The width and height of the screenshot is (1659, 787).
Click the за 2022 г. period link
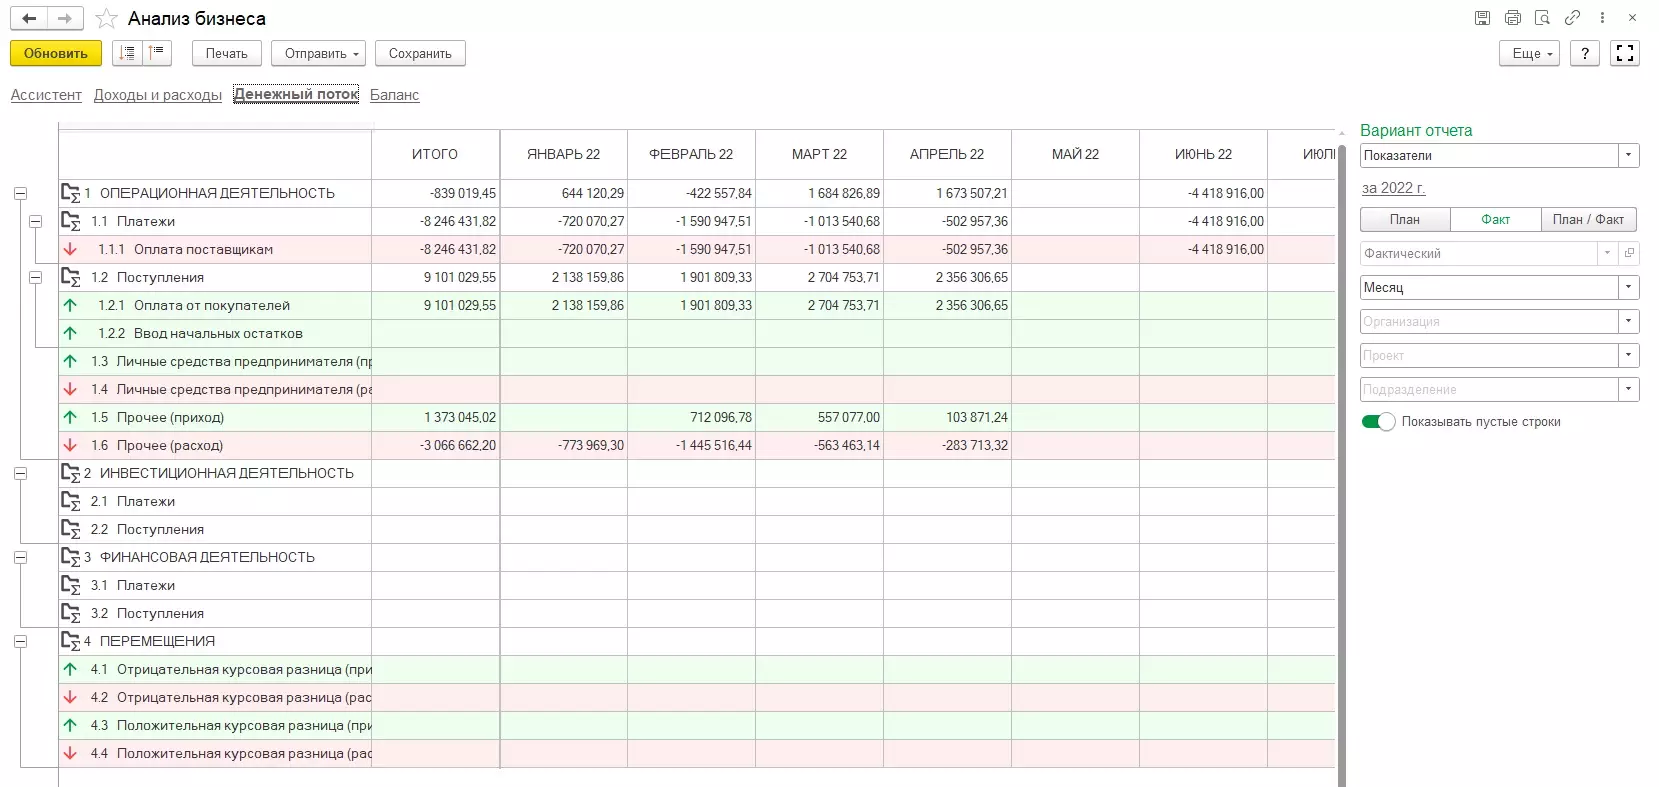coord(1393,188)
